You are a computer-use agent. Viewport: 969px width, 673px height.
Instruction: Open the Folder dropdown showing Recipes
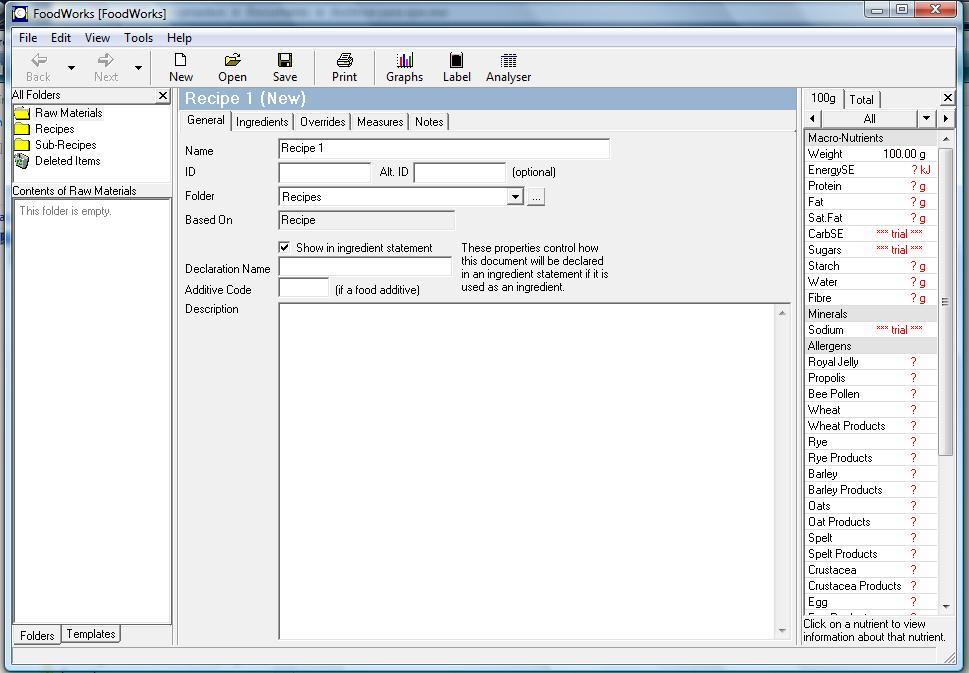515,196
